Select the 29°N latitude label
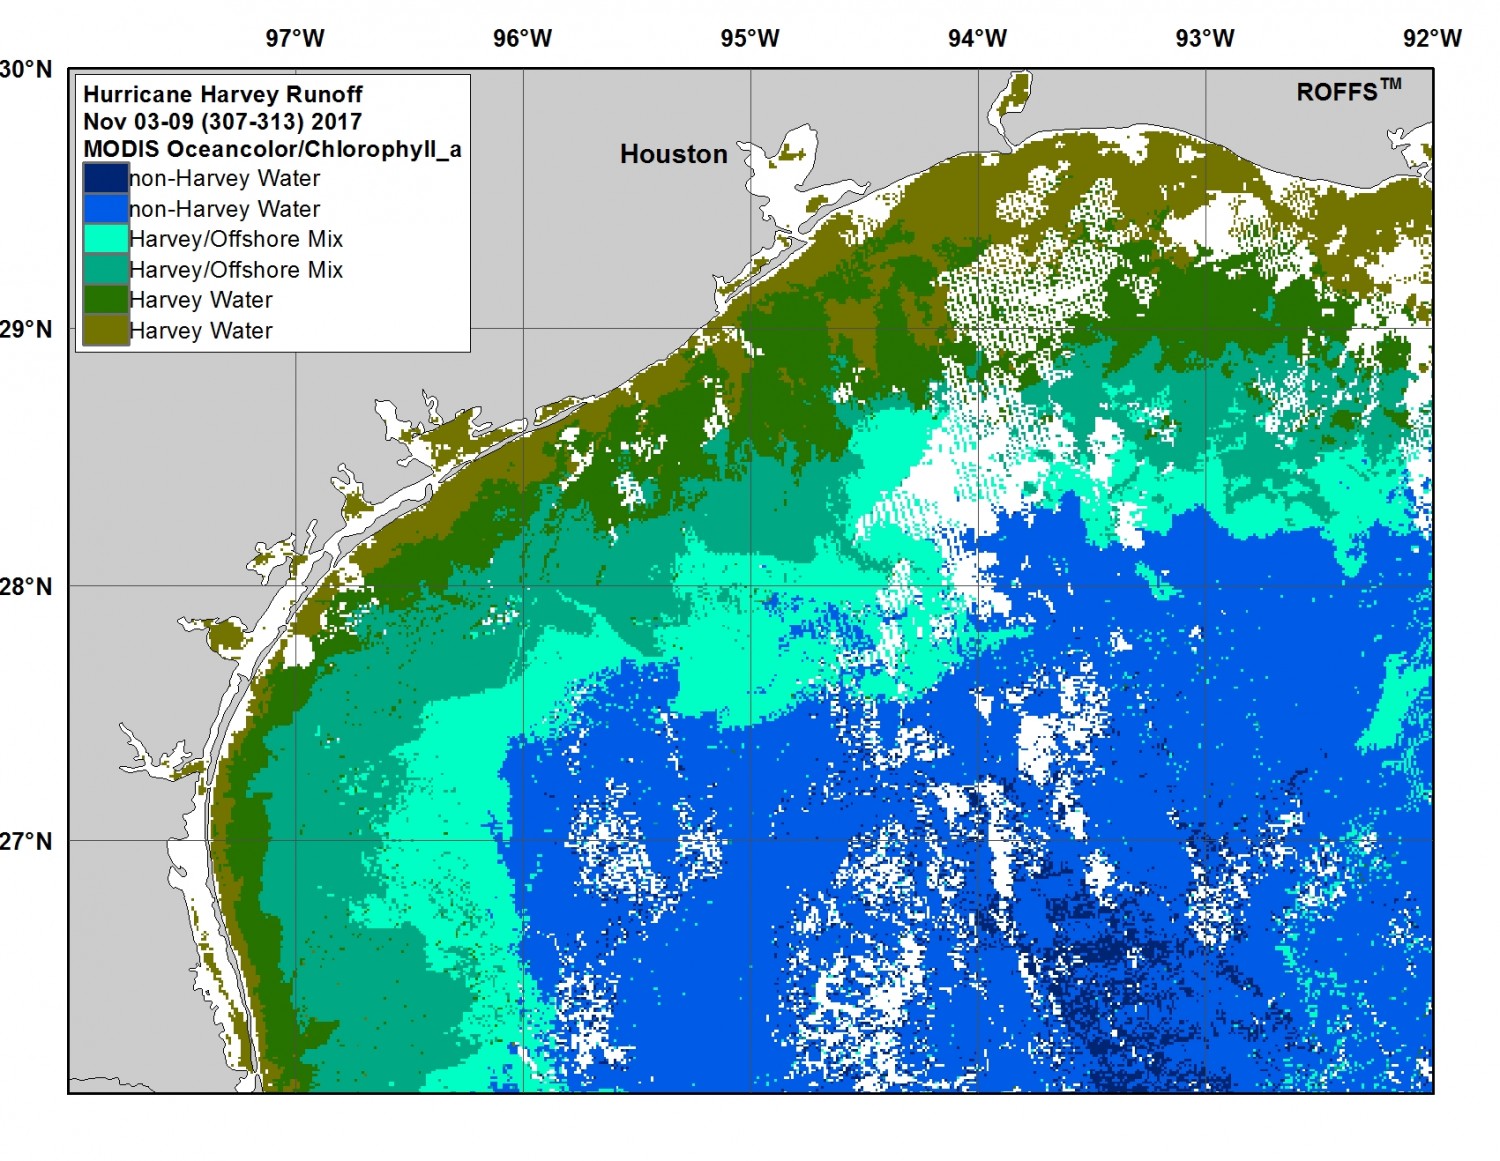 26,329
